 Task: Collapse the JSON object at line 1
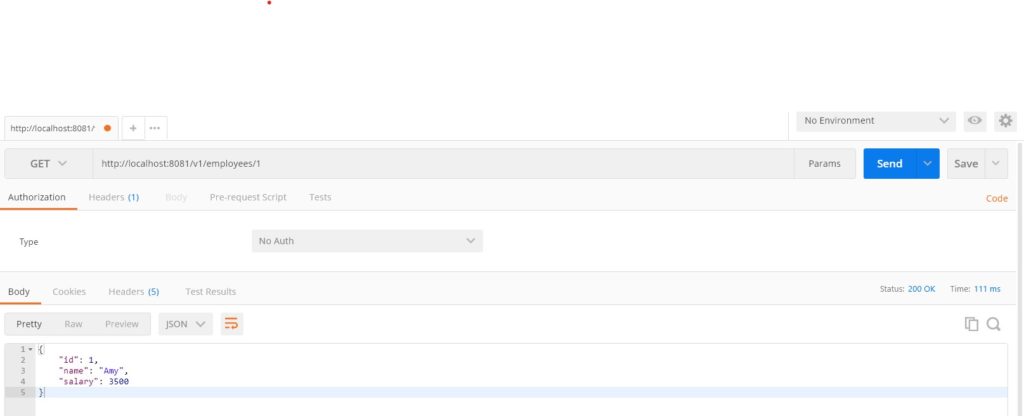point(30,349)
